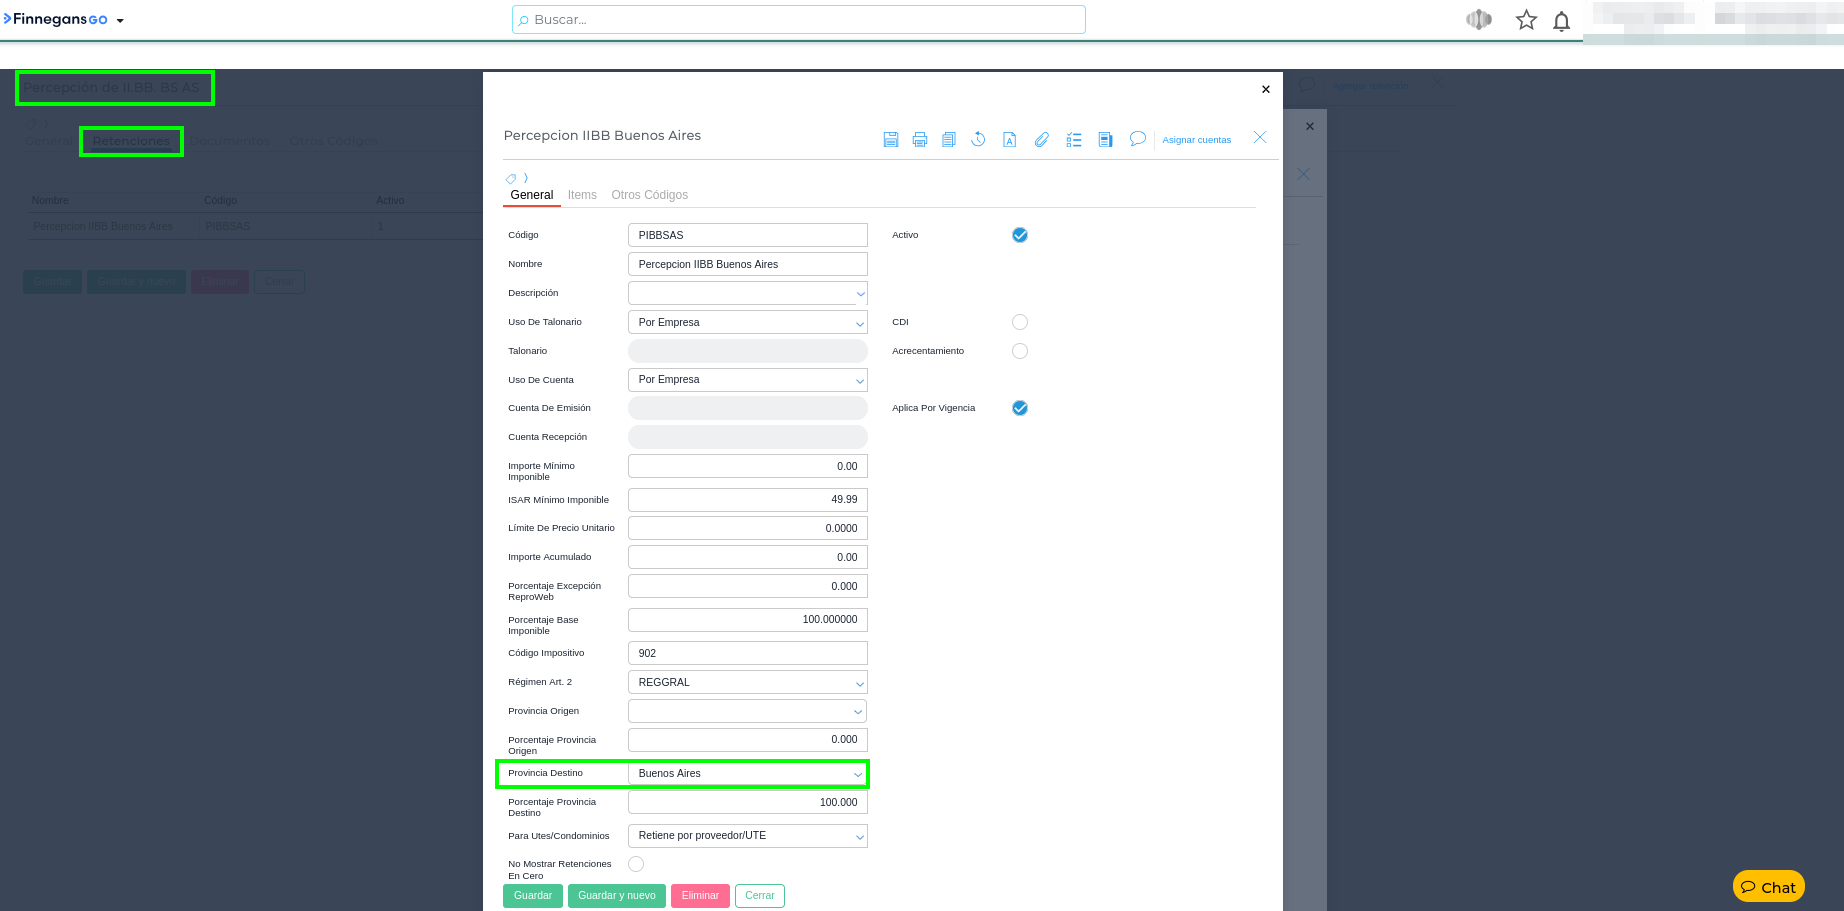1844x911 pixels.
Task: Click the save disk icon in toolbar
Action: click(x=890, y=140)
